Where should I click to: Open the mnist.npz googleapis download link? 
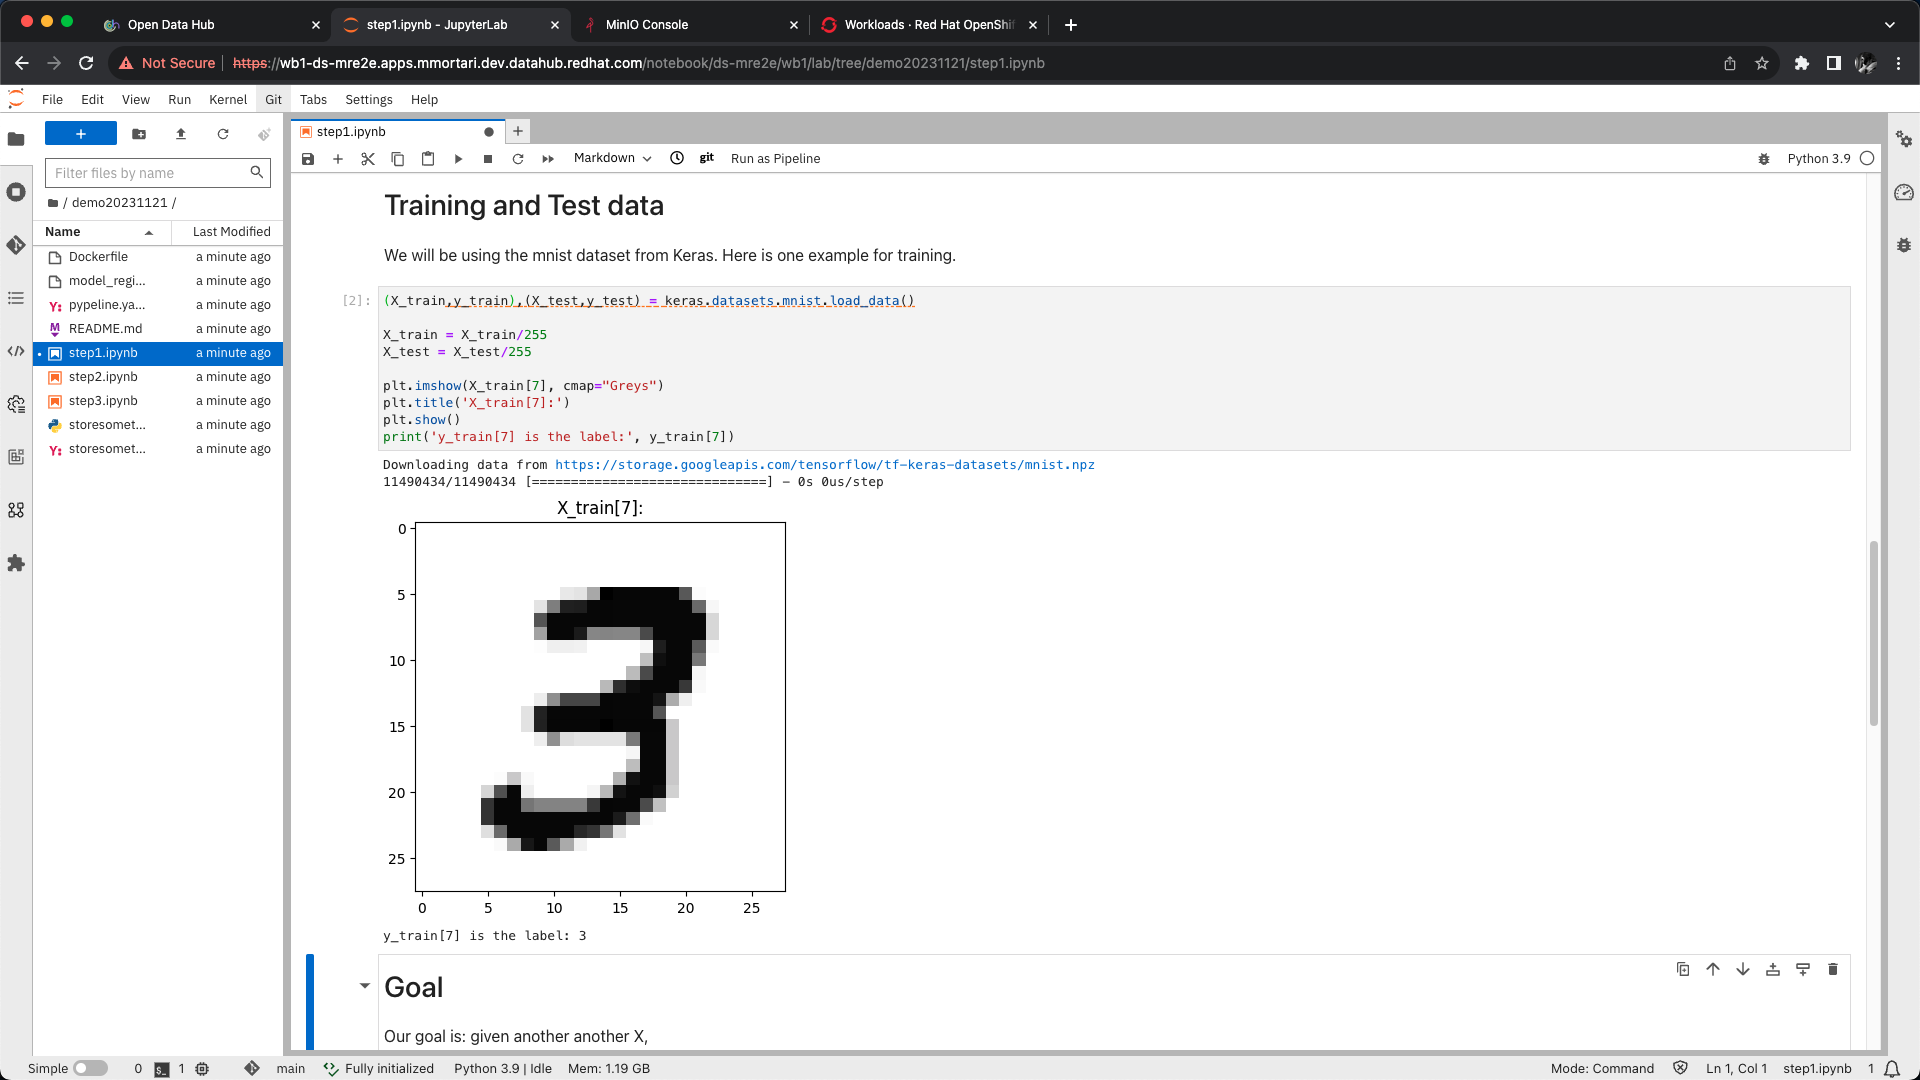coord(824,465)
